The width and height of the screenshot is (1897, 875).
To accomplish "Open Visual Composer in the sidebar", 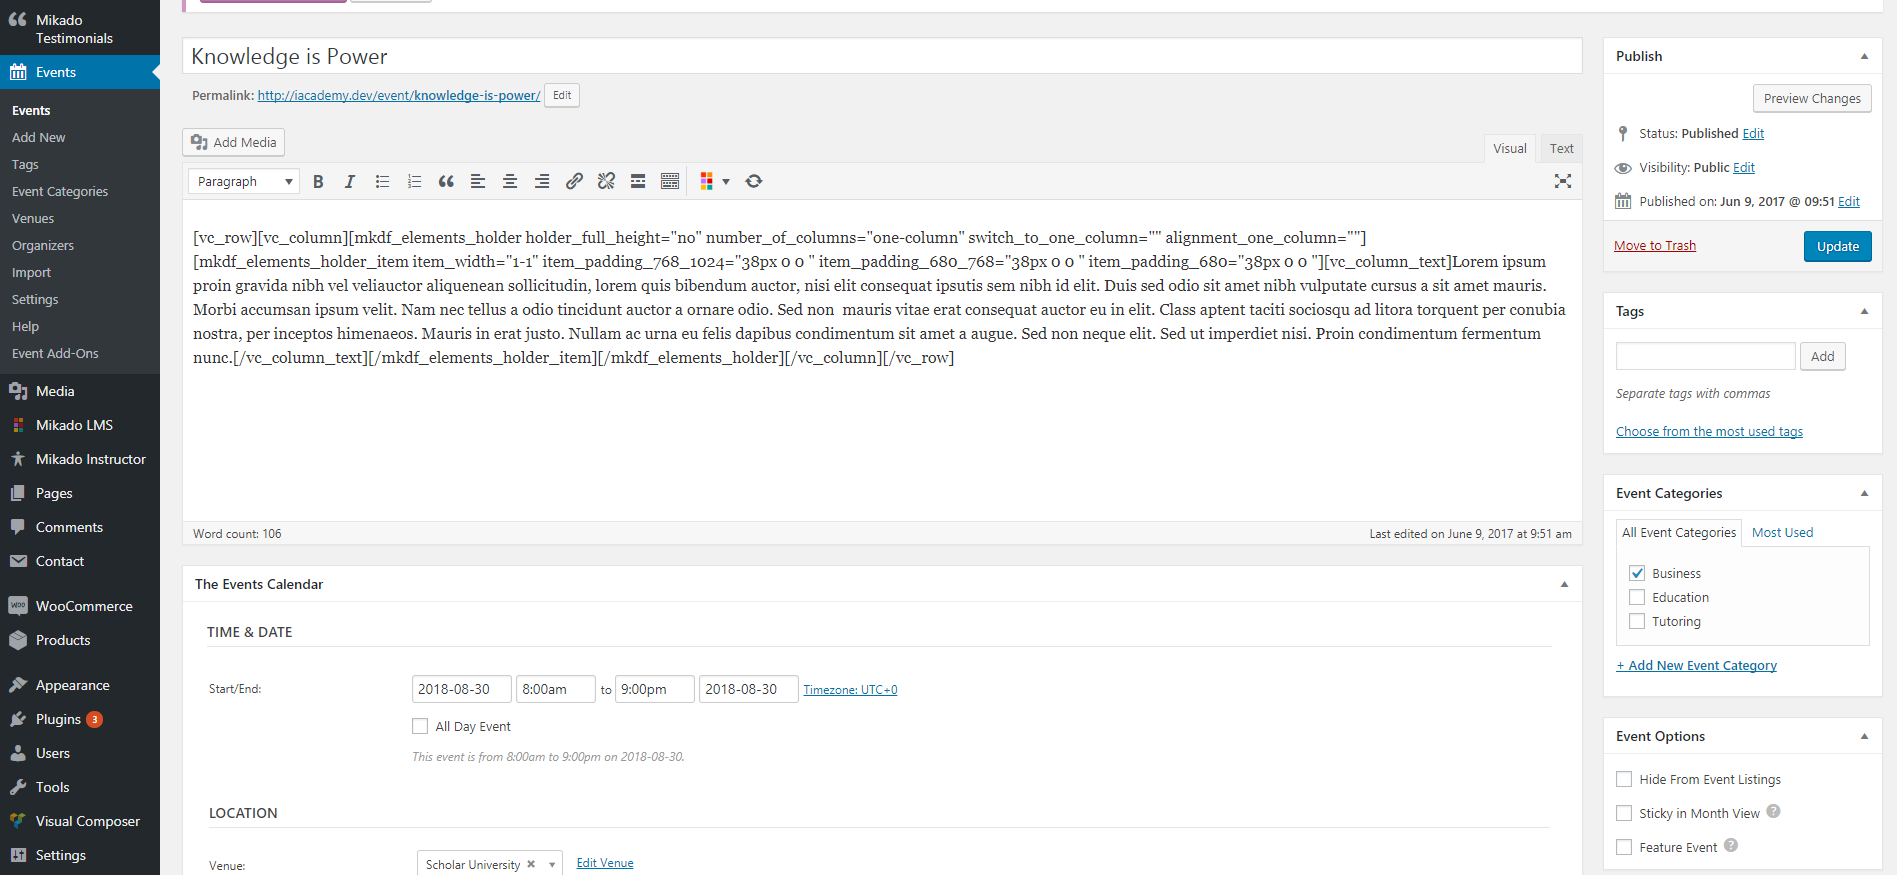I will (80, 821).
